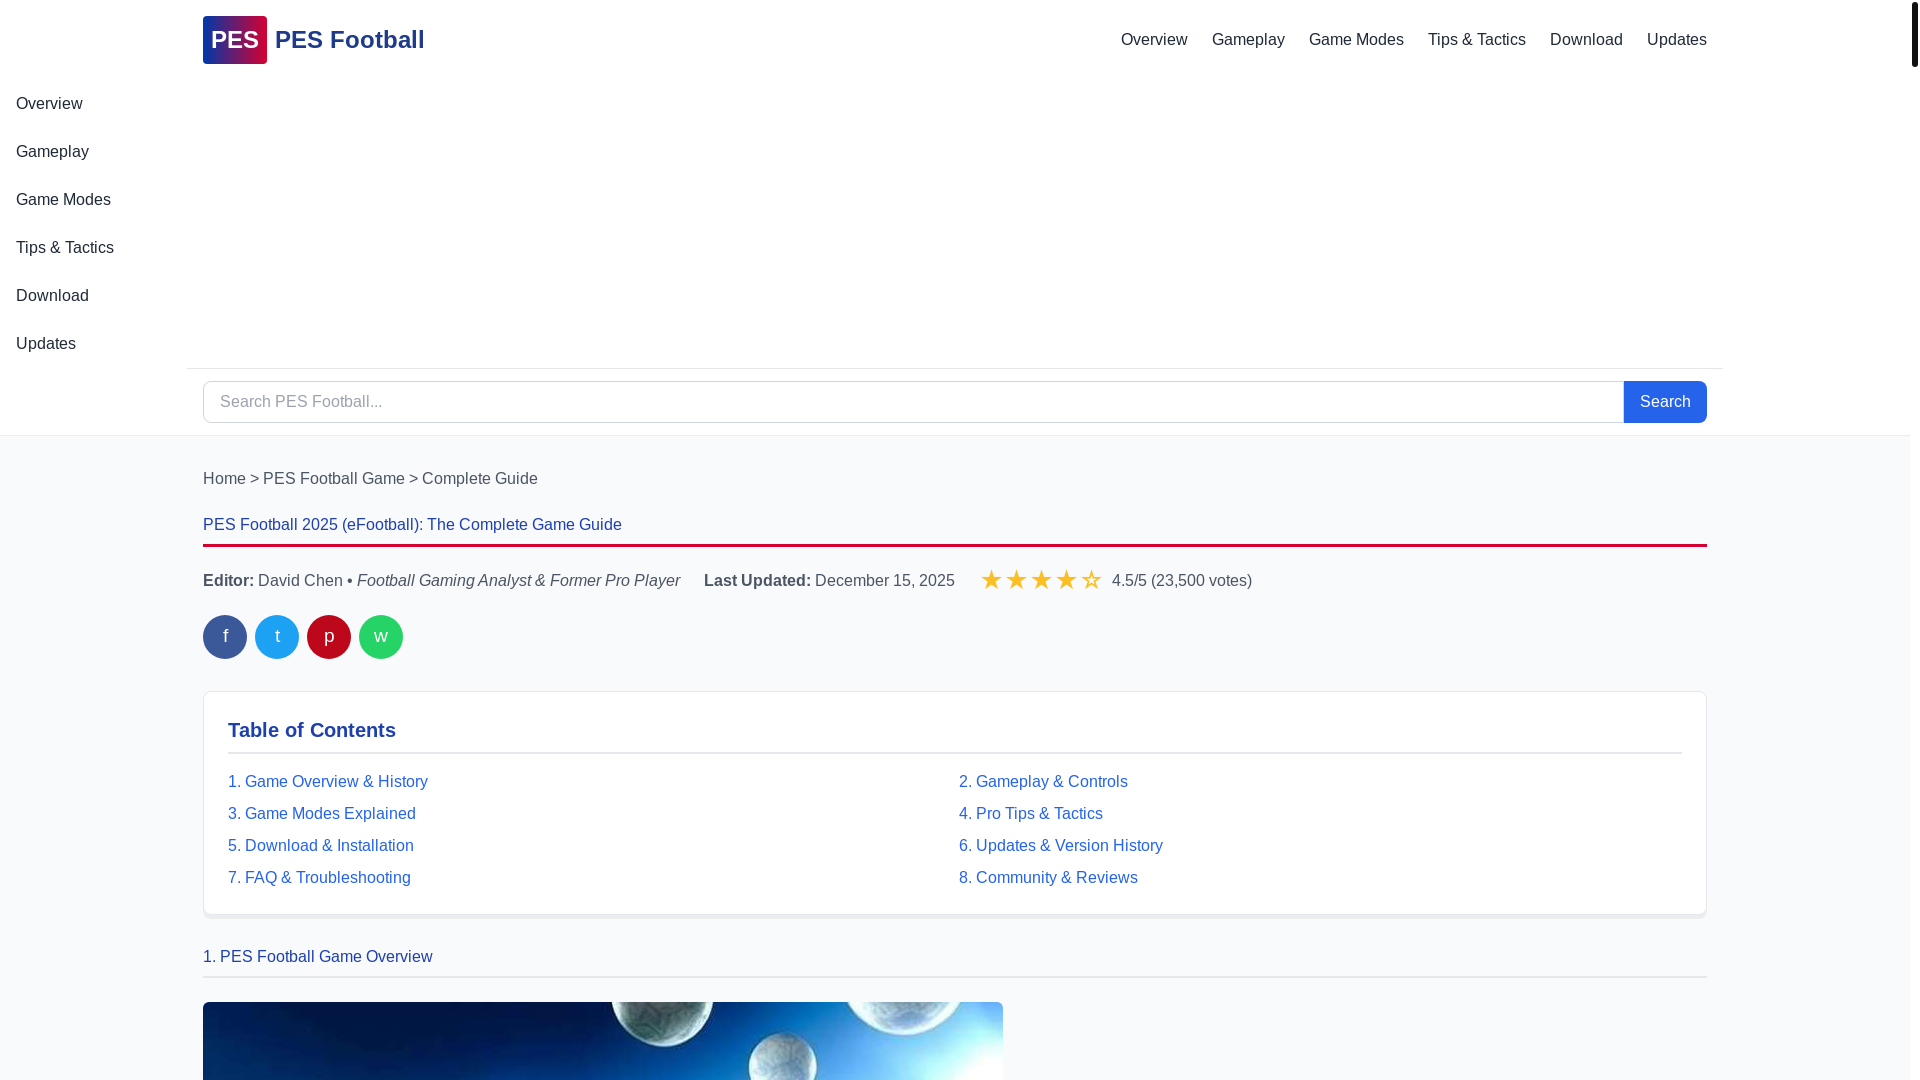Click the PES Football Game Overview heading
Screen dimensions: 1920x1080
coord(318,957)
